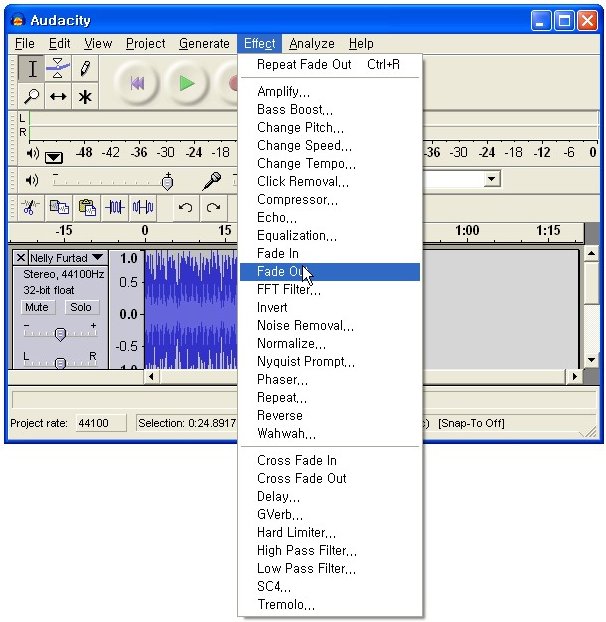Screen dimensions: 606x622
Task: Choose highlighted Fade Out effect
Action: (330, 272)
